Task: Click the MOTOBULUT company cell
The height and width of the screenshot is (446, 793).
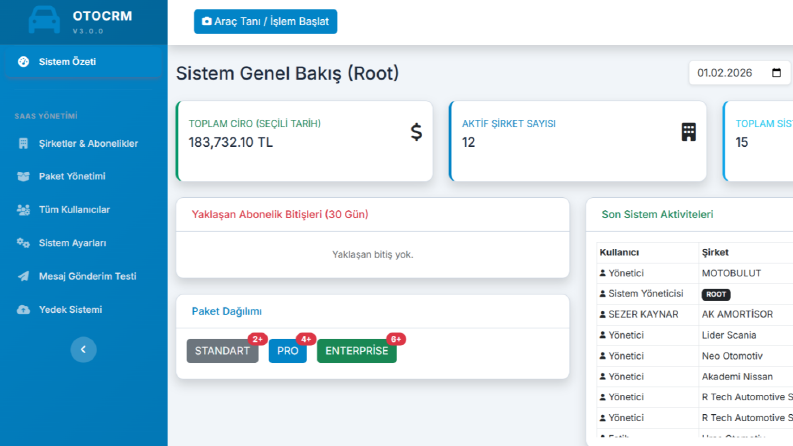Action: point(731,274)
